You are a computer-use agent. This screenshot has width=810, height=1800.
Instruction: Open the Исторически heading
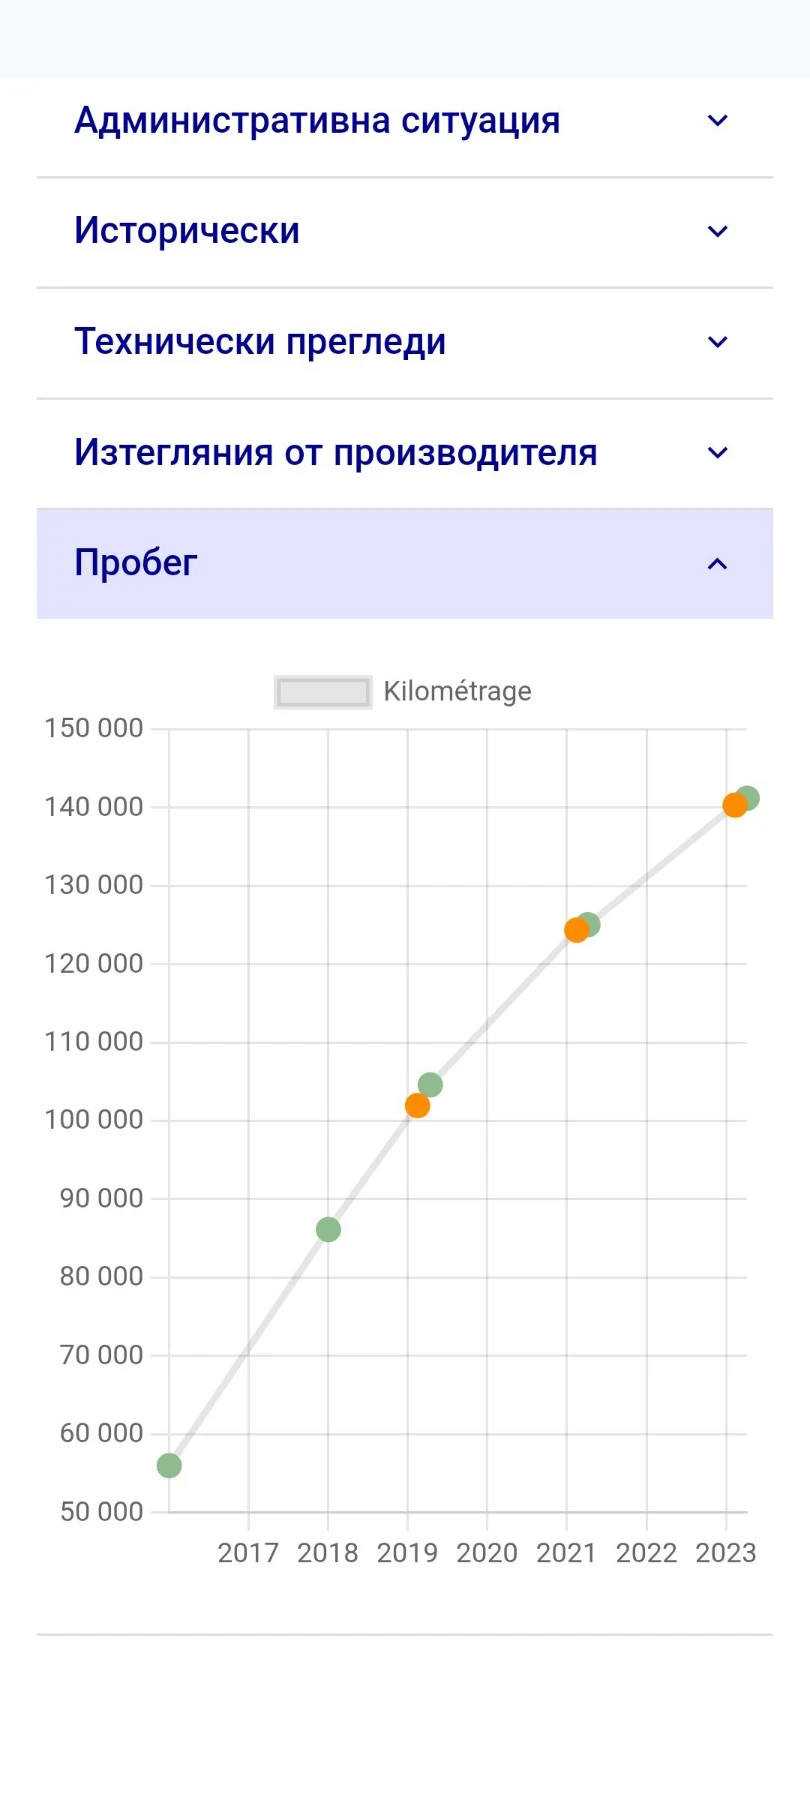point(187,231)
